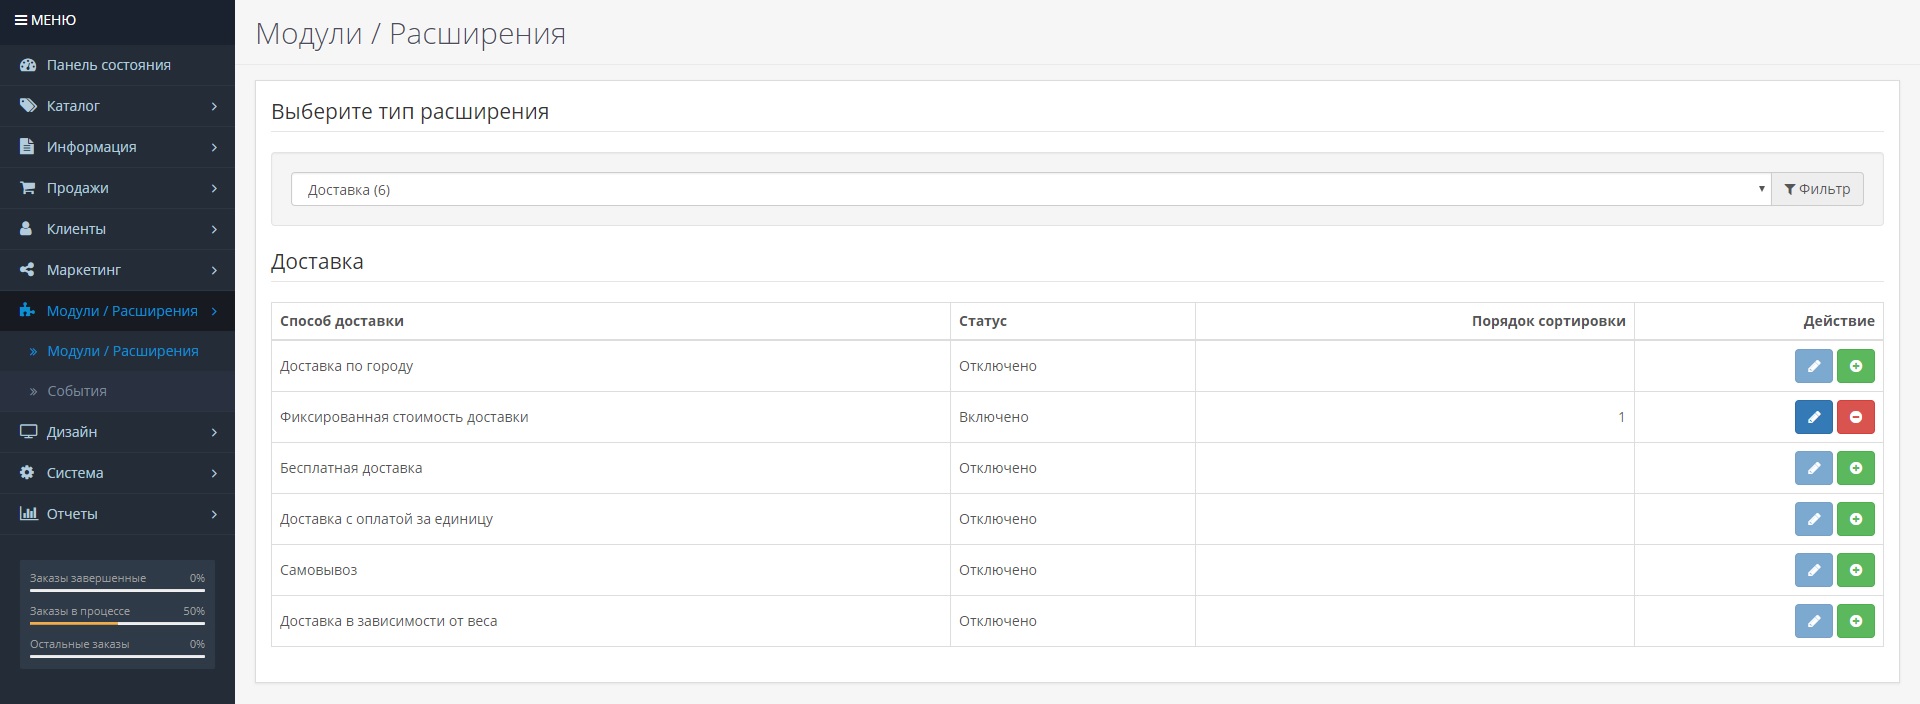
Task: Click pencil icon for Доставка с оплатой за единицу
Action: tap(1813, 519)
